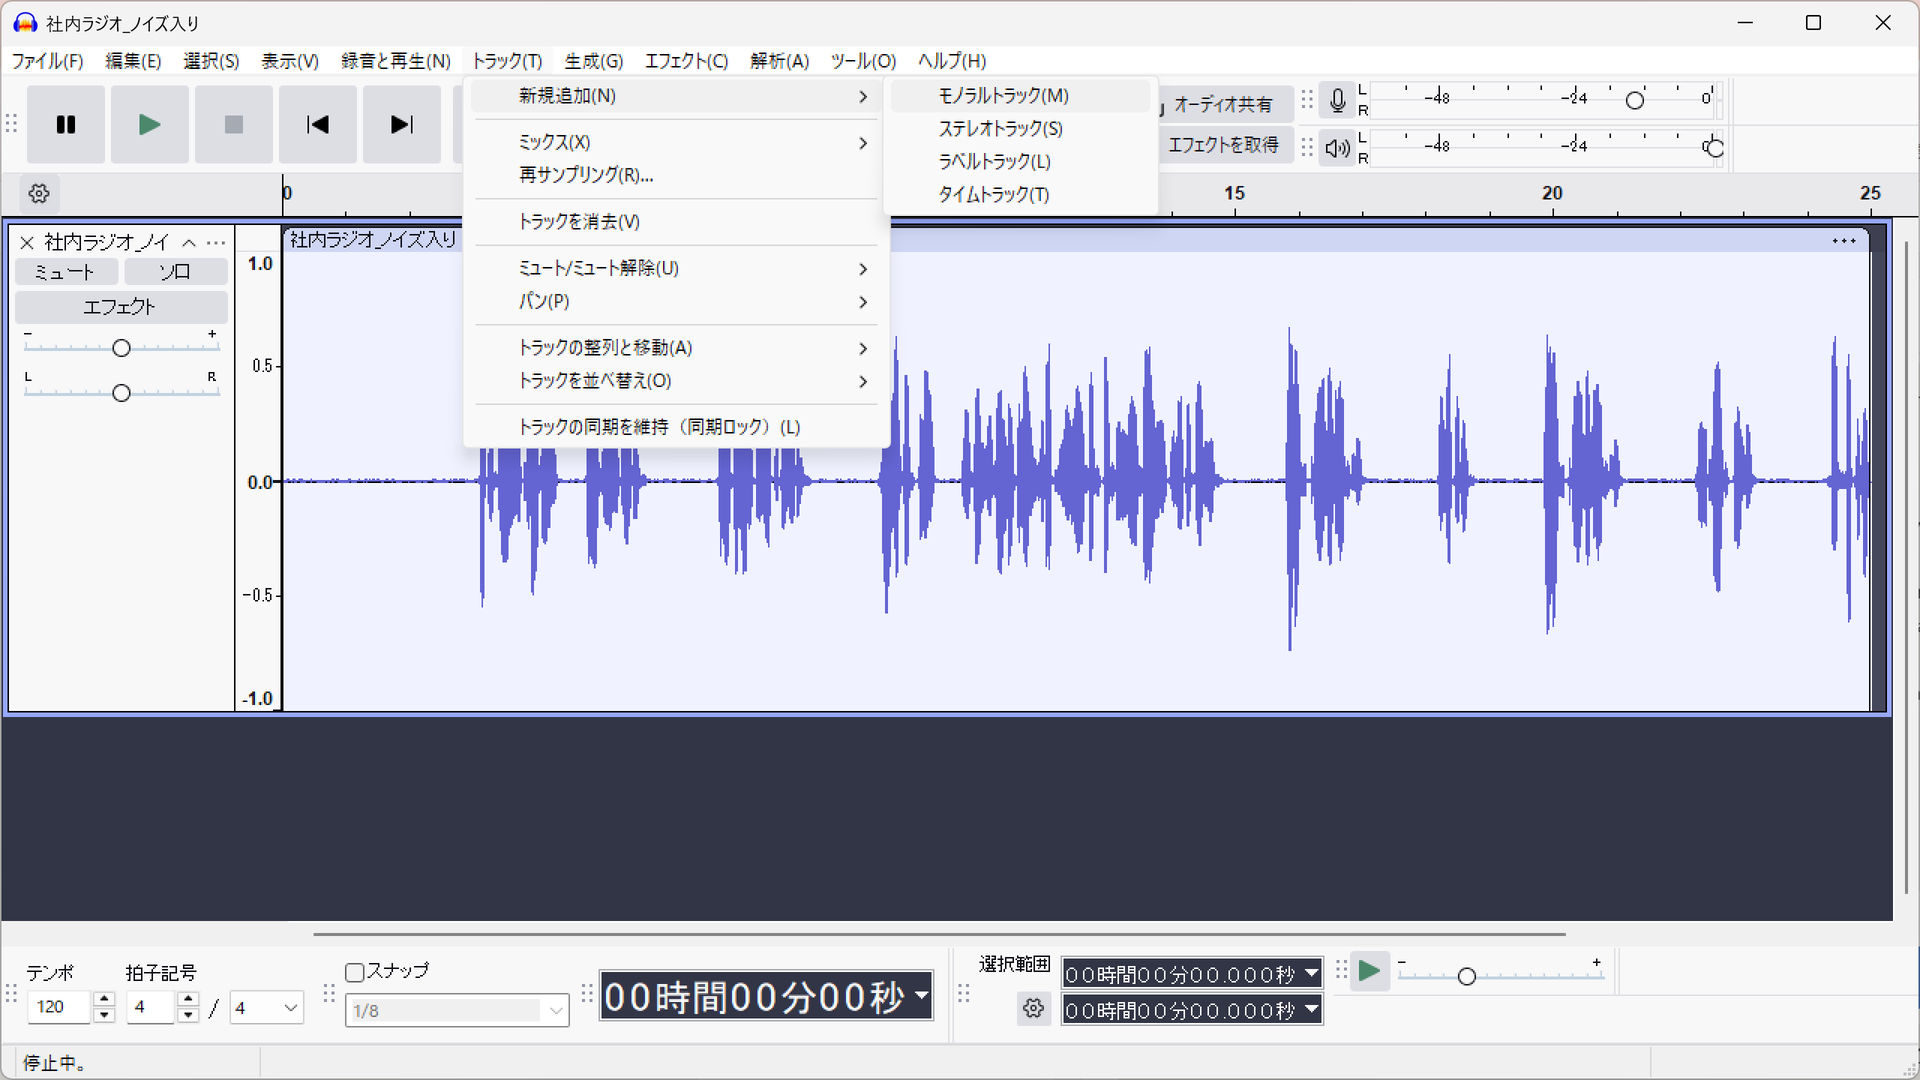Collapse track with the up chevron

click(189, 243)
